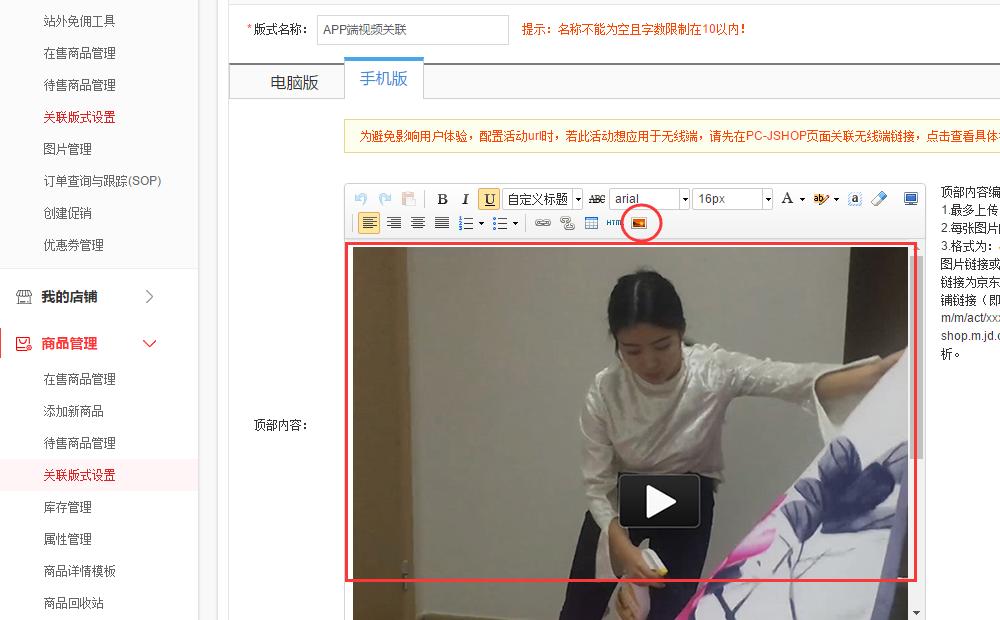
Task: Toggle bold formatting
Action: (440, 197)
